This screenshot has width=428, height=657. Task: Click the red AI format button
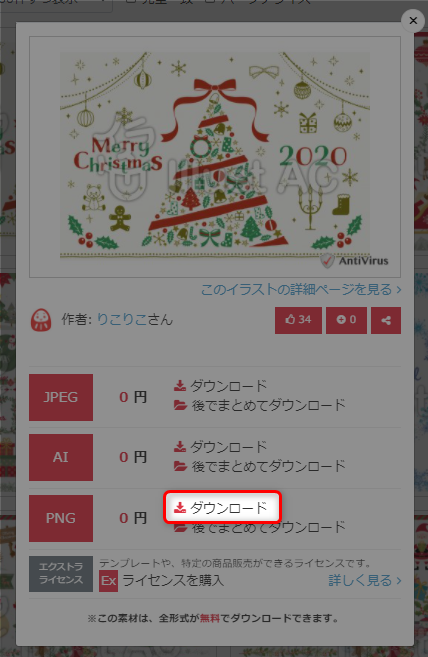pos(61,457)
